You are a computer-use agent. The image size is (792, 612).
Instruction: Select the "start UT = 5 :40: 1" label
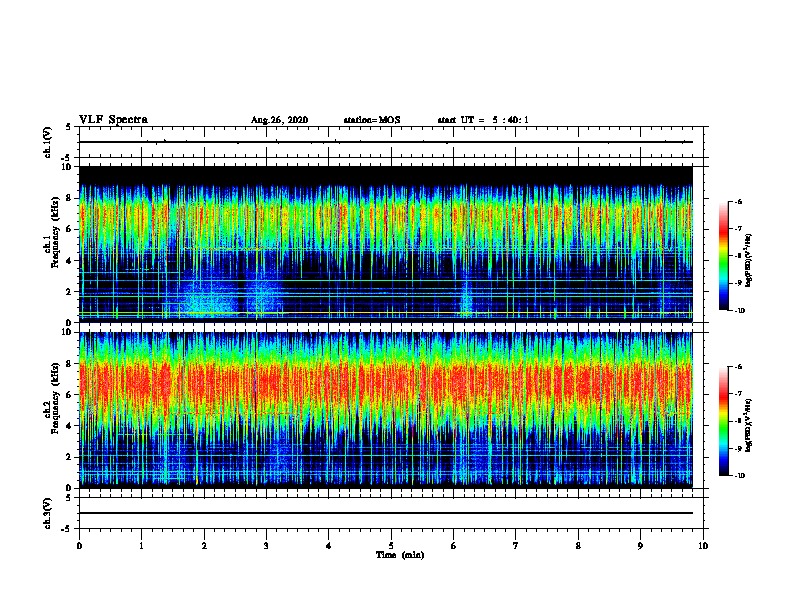click(x=483, y=120)
